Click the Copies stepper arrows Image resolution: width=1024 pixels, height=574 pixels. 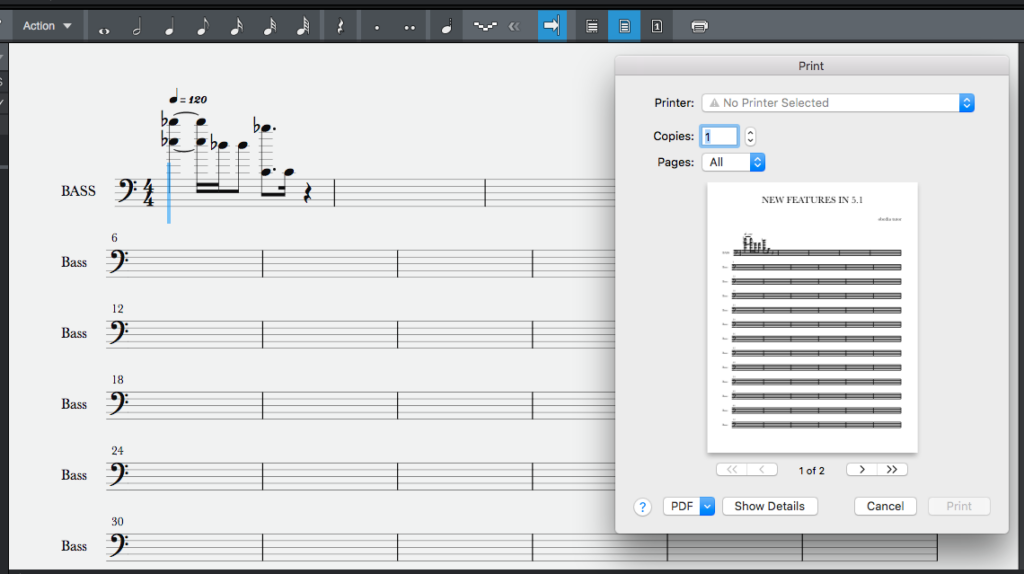point(750,136)
